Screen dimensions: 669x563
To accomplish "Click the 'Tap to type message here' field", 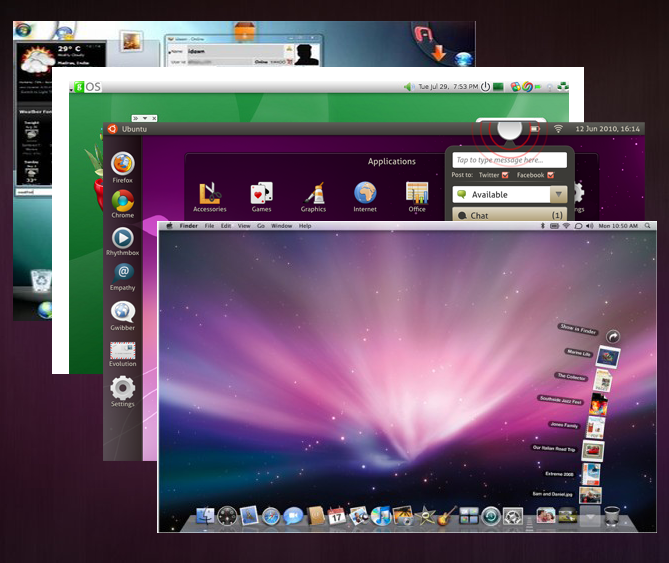I will point(509,160).
